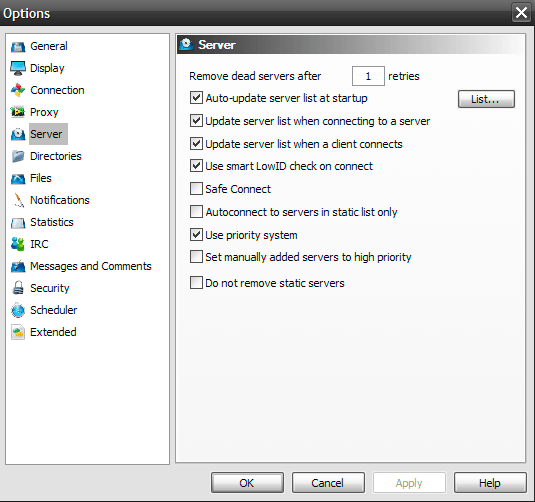
Task: Open the General settings icon
Action: [18, 46]
